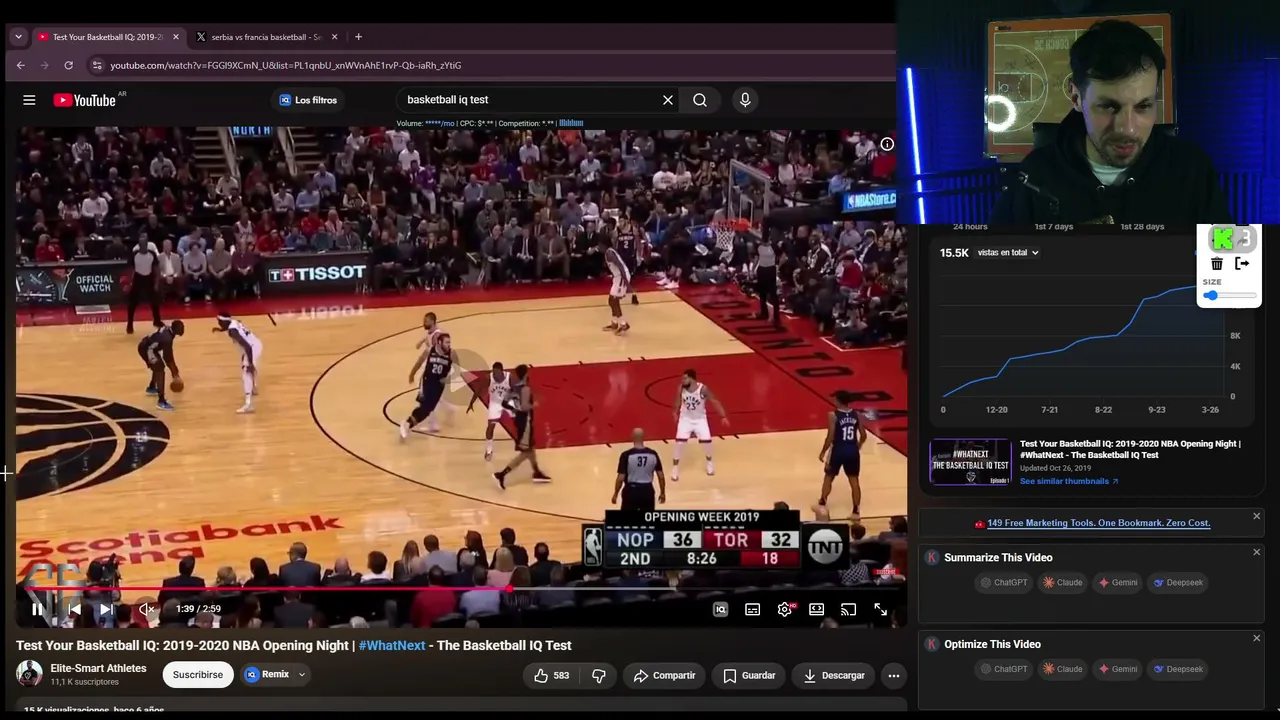The width and height of the screenshot is (1280, 720).
Task: Open the video thumbnail in stats panel
Action: (970, 461)
